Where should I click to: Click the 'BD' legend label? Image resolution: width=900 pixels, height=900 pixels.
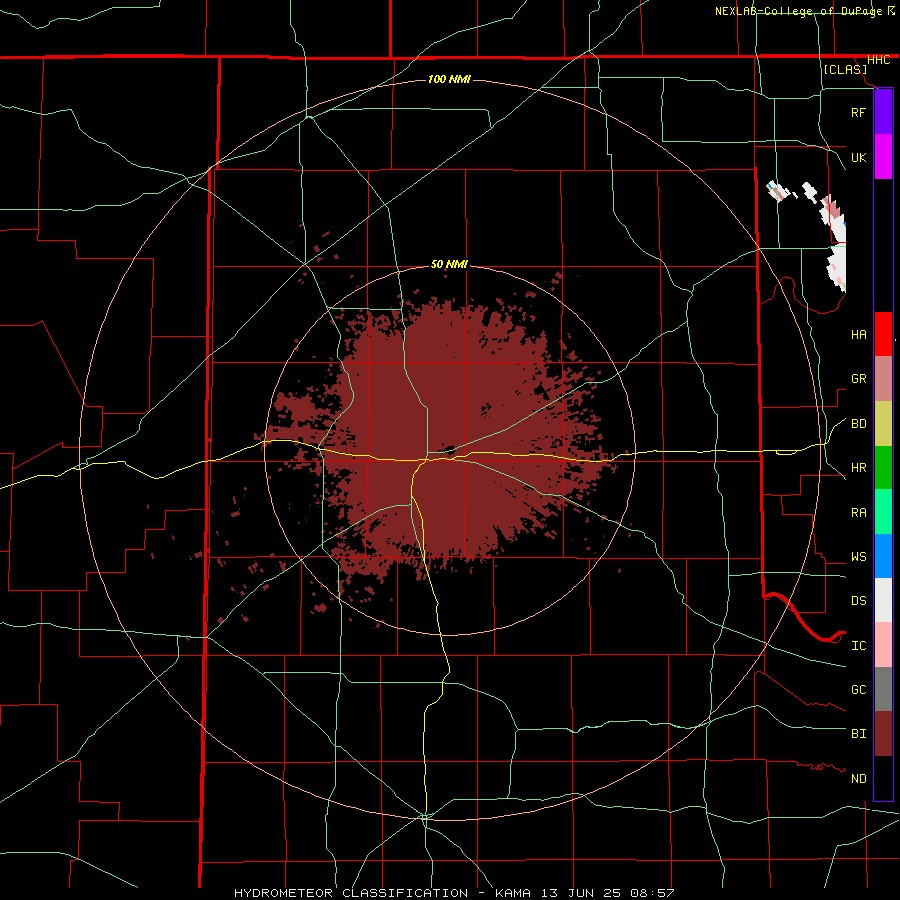[858, 424]
